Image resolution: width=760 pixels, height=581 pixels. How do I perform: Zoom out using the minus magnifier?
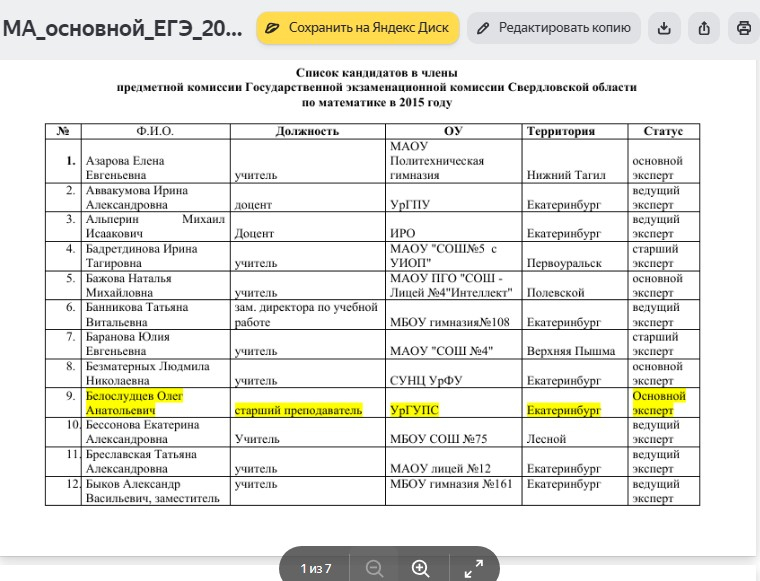[374, 567]
